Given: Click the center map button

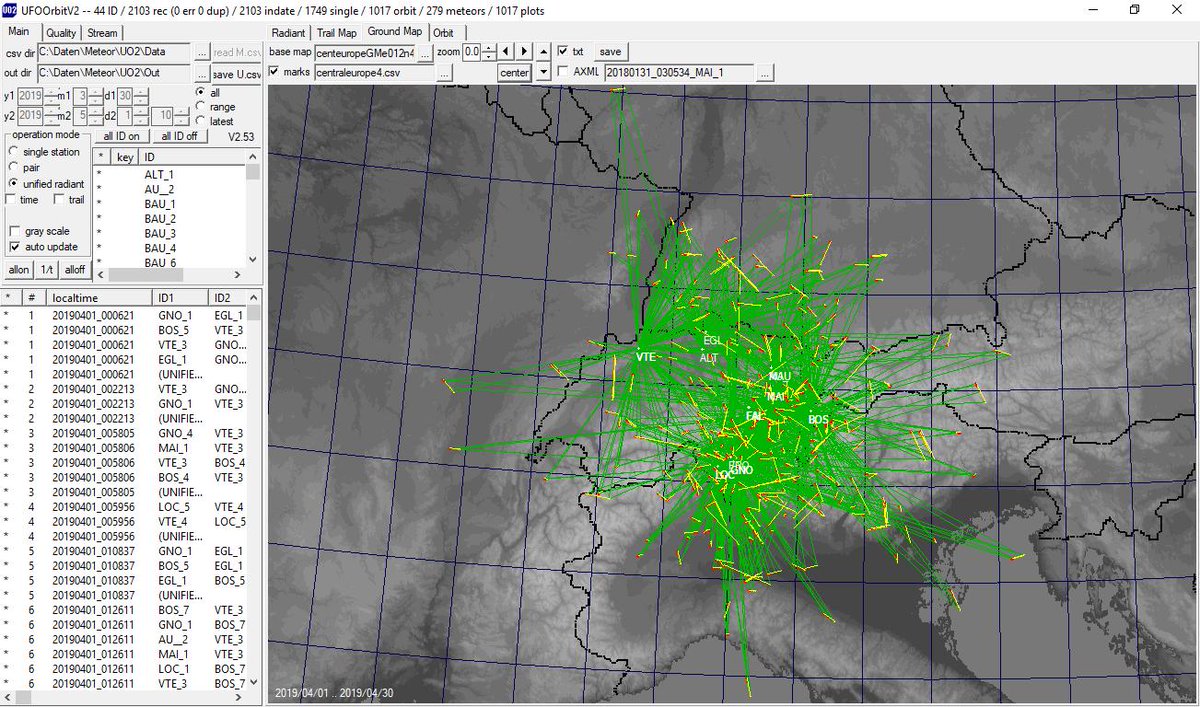Looking at the screenshot, I should [514, 73].
